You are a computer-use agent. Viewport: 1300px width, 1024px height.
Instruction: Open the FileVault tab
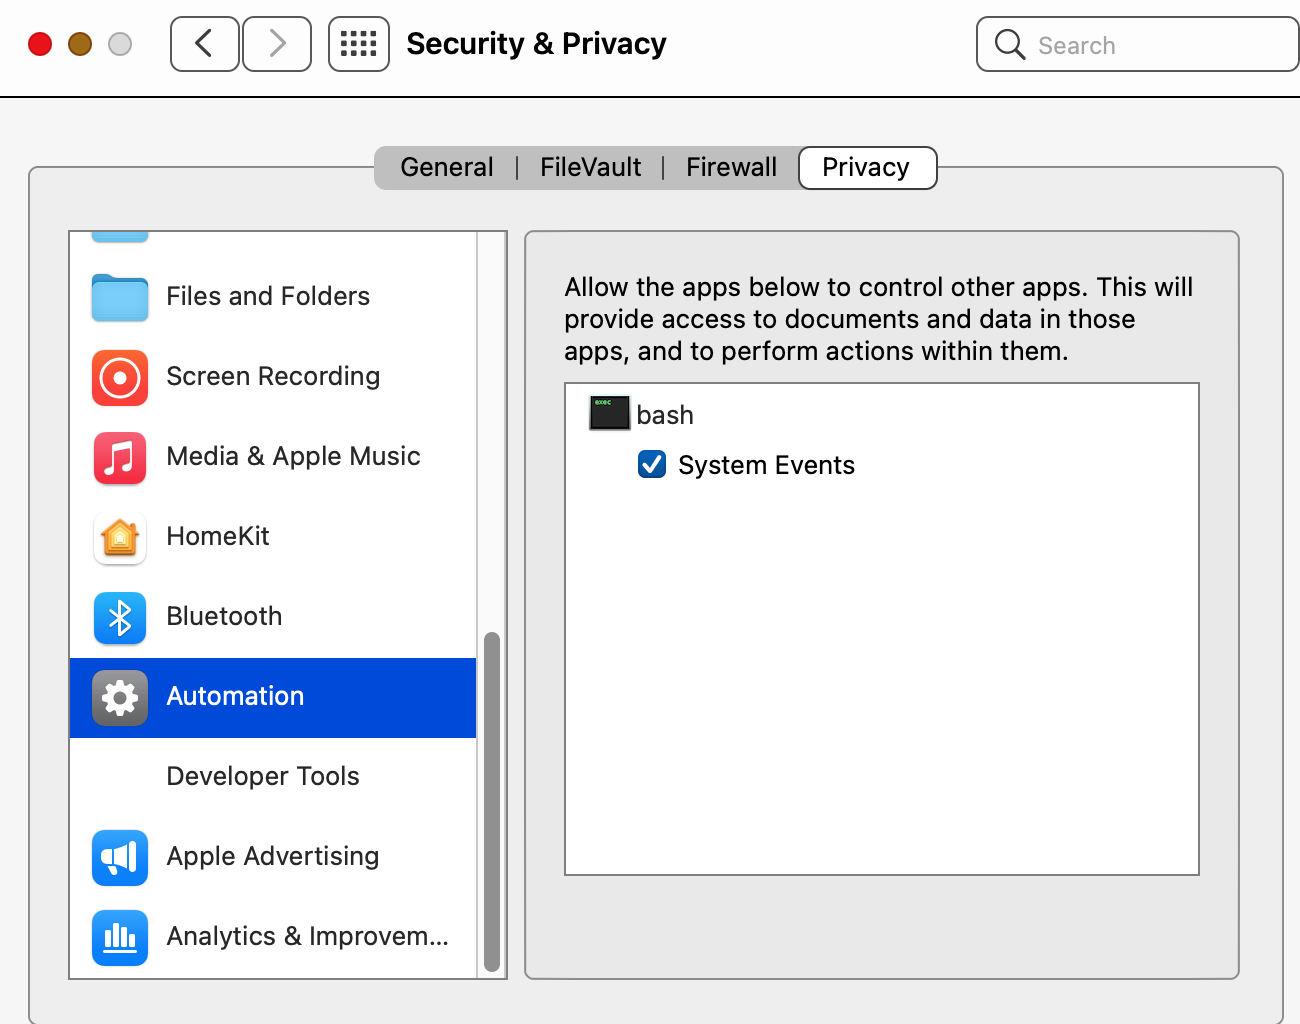(590, 167)
